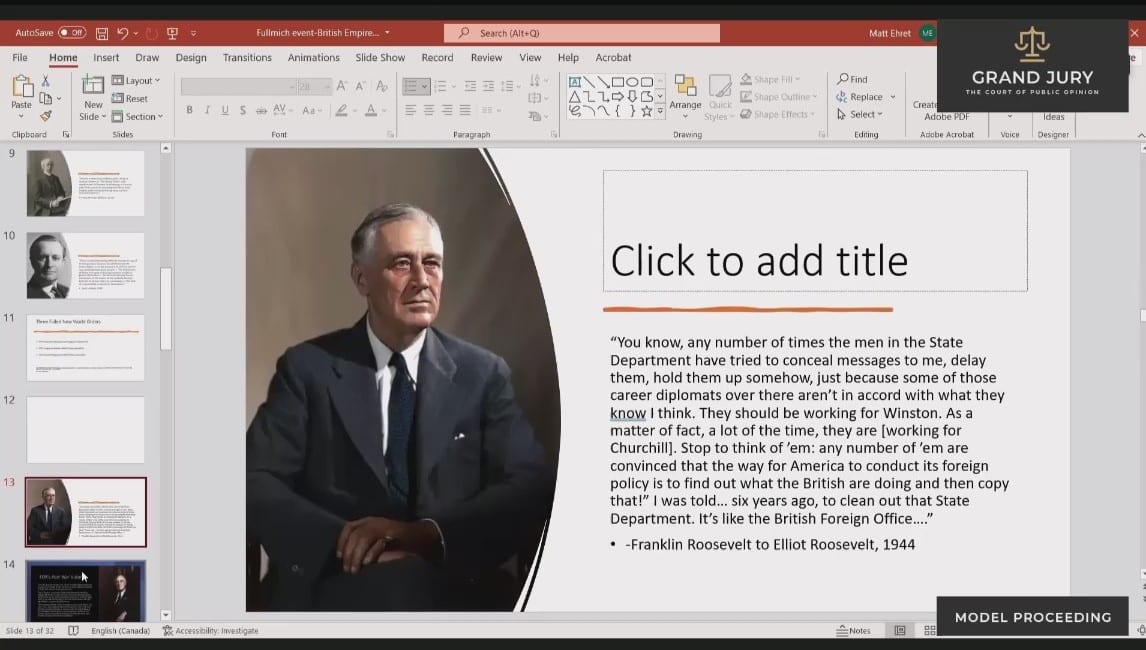
Task: Click the Undo arrow icon
Action: 122,33
